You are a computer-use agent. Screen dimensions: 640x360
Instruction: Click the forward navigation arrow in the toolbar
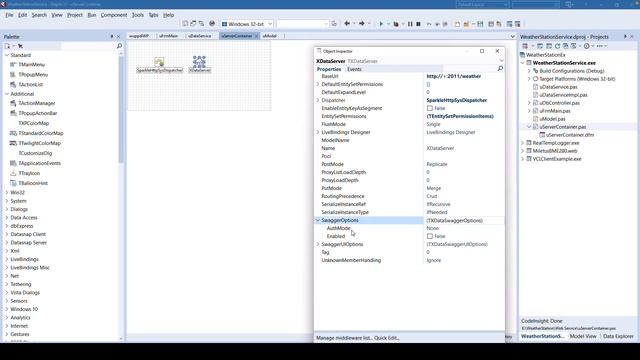point(362,24)
